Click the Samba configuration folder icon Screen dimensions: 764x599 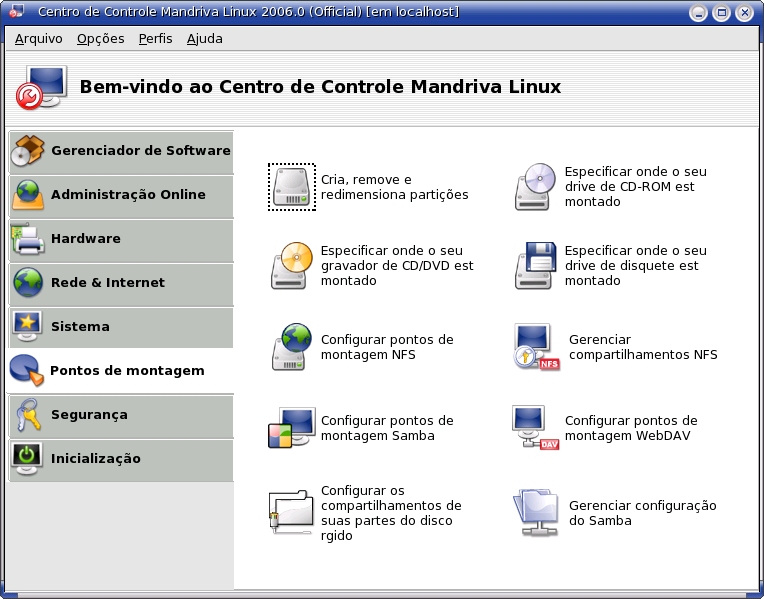(x=535, y=512)
